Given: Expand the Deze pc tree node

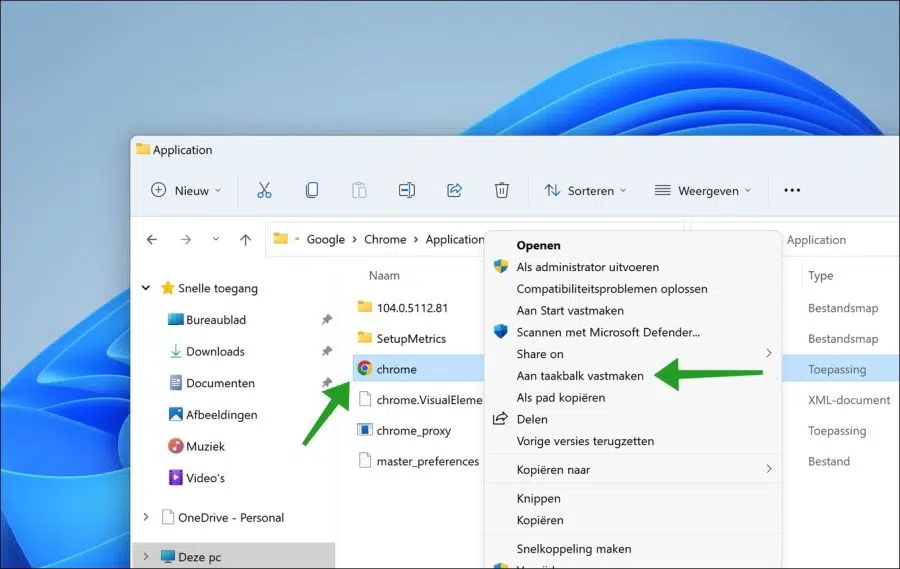Looking at the screenshot, I should pos(146,556).
